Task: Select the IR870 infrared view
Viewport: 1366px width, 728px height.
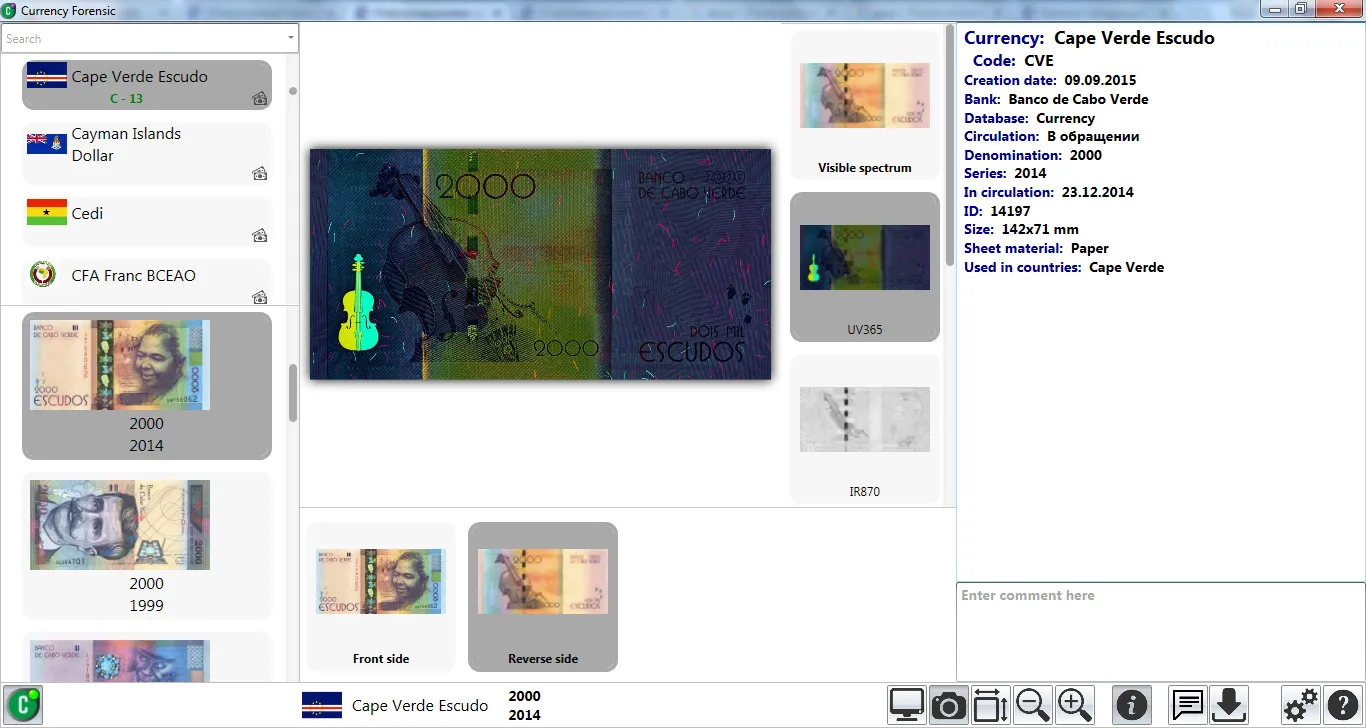Action: (x=864, y=429)
